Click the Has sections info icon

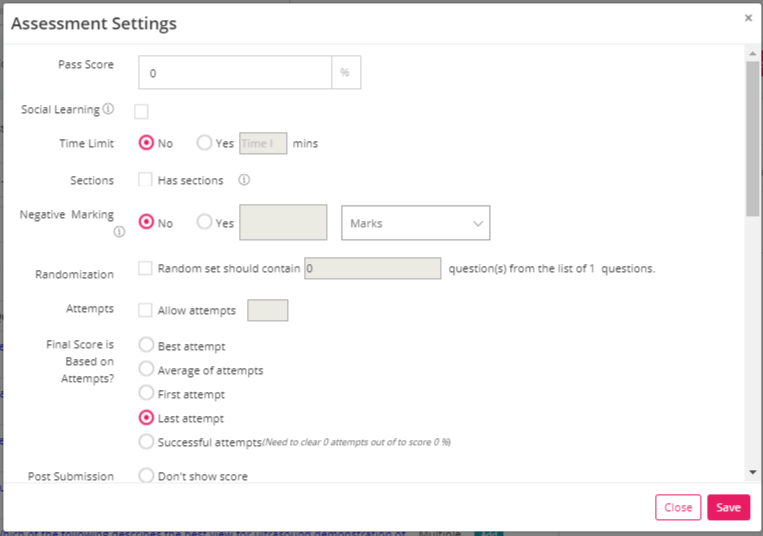tap(244, 180)
